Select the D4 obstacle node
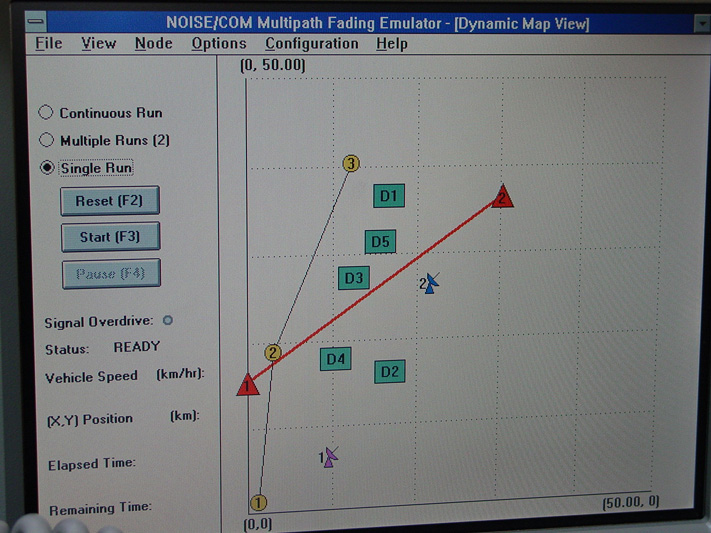This screenshot has width=711, height=533. pos(336,359)
